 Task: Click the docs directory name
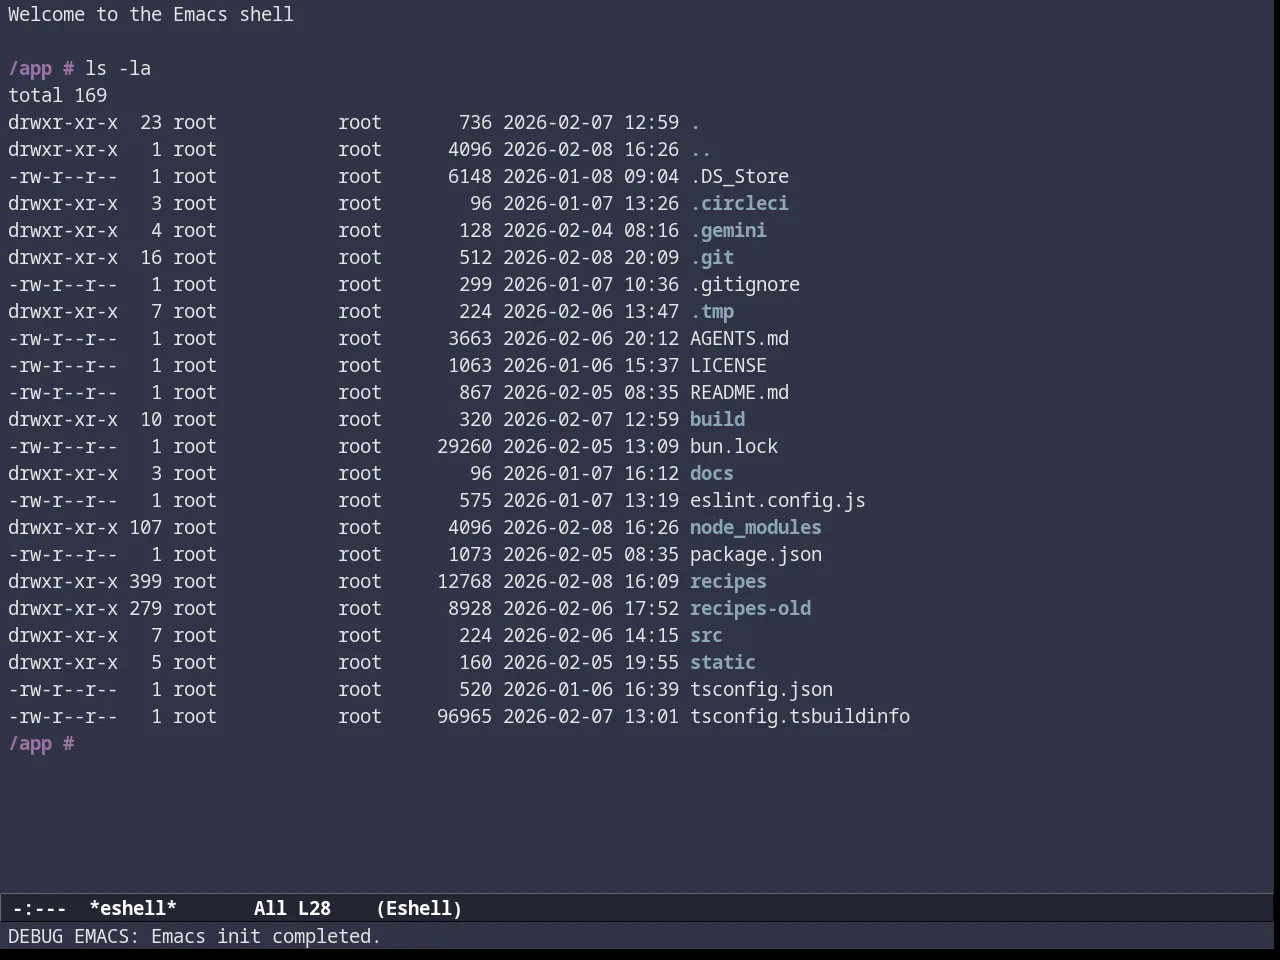point(712,473)
